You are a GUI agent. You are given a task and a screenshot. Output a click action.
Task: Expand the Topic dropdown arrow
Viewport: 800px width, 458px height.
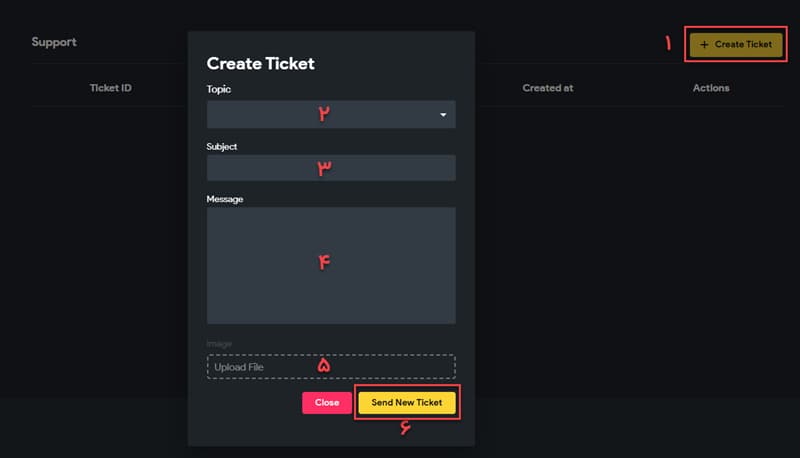(443, 115)
